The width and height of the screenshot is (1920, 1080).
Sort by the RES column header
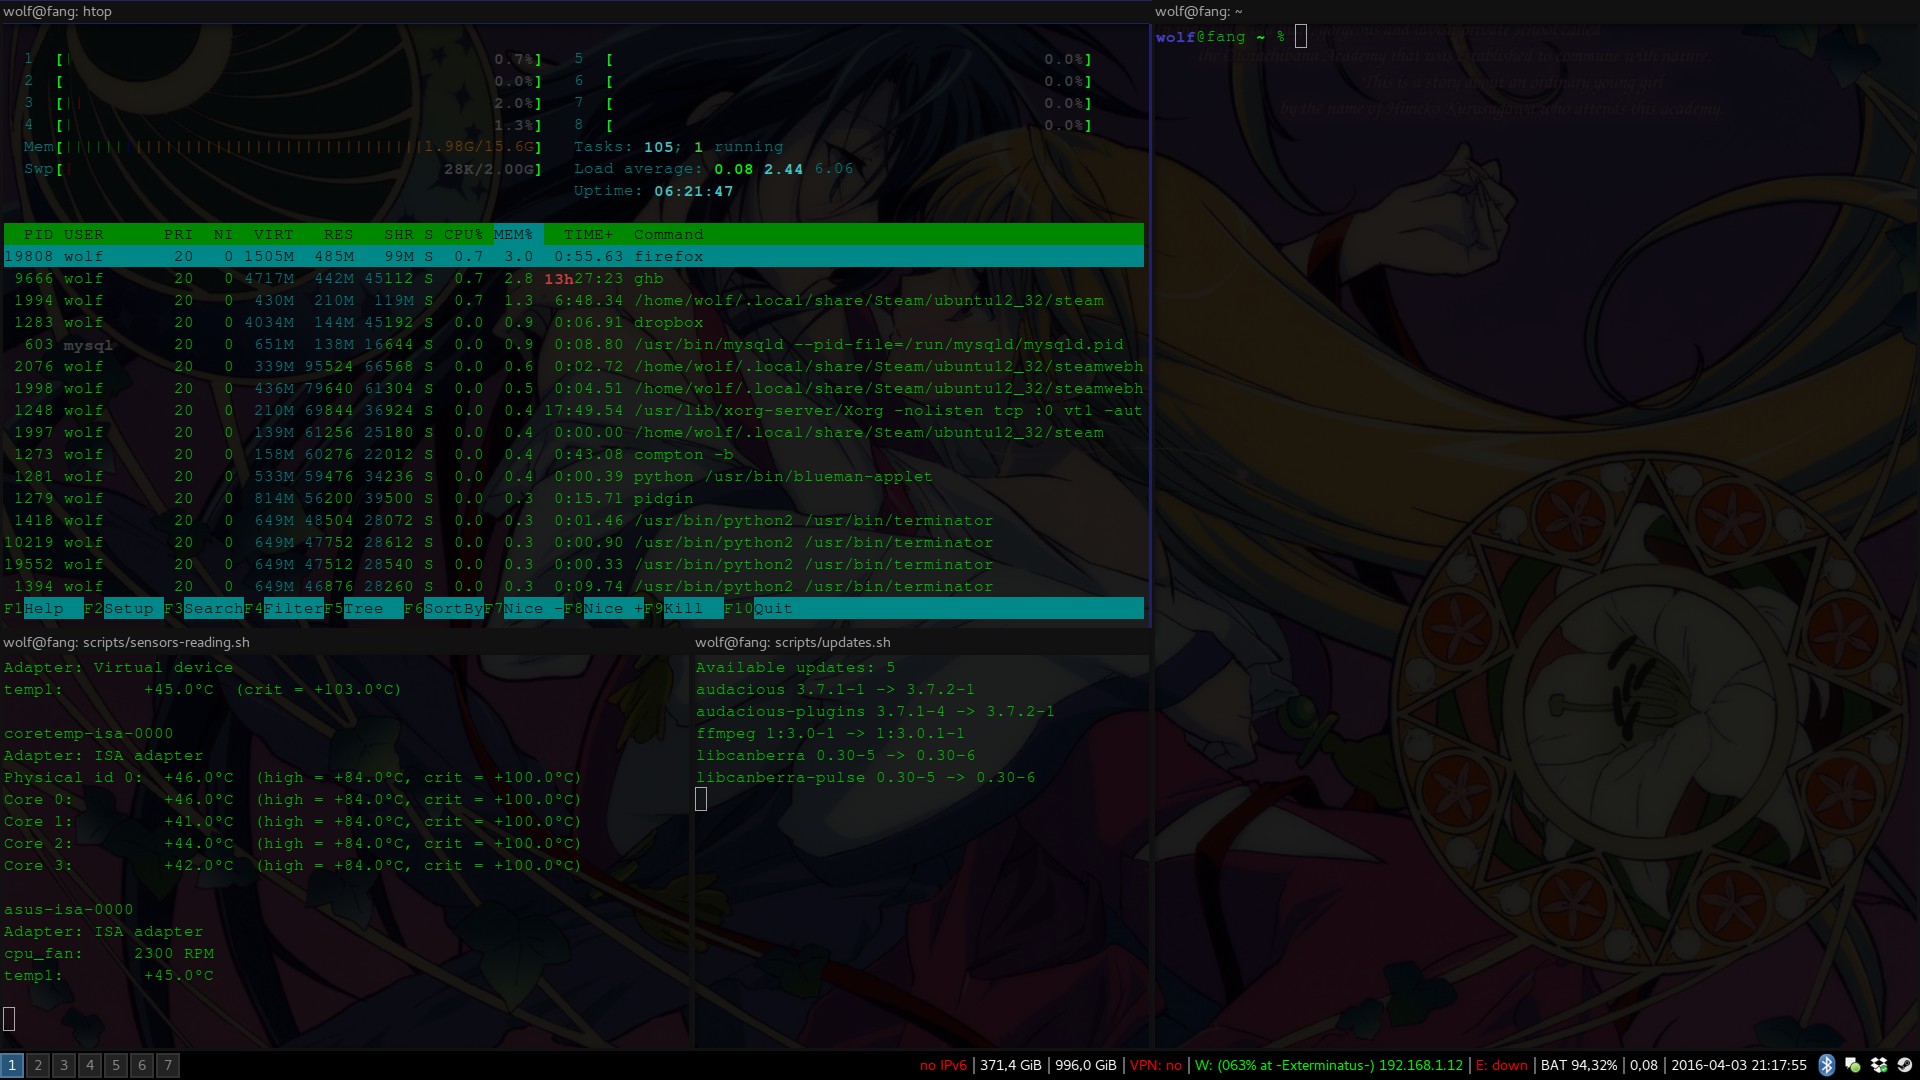coord(338,234)
